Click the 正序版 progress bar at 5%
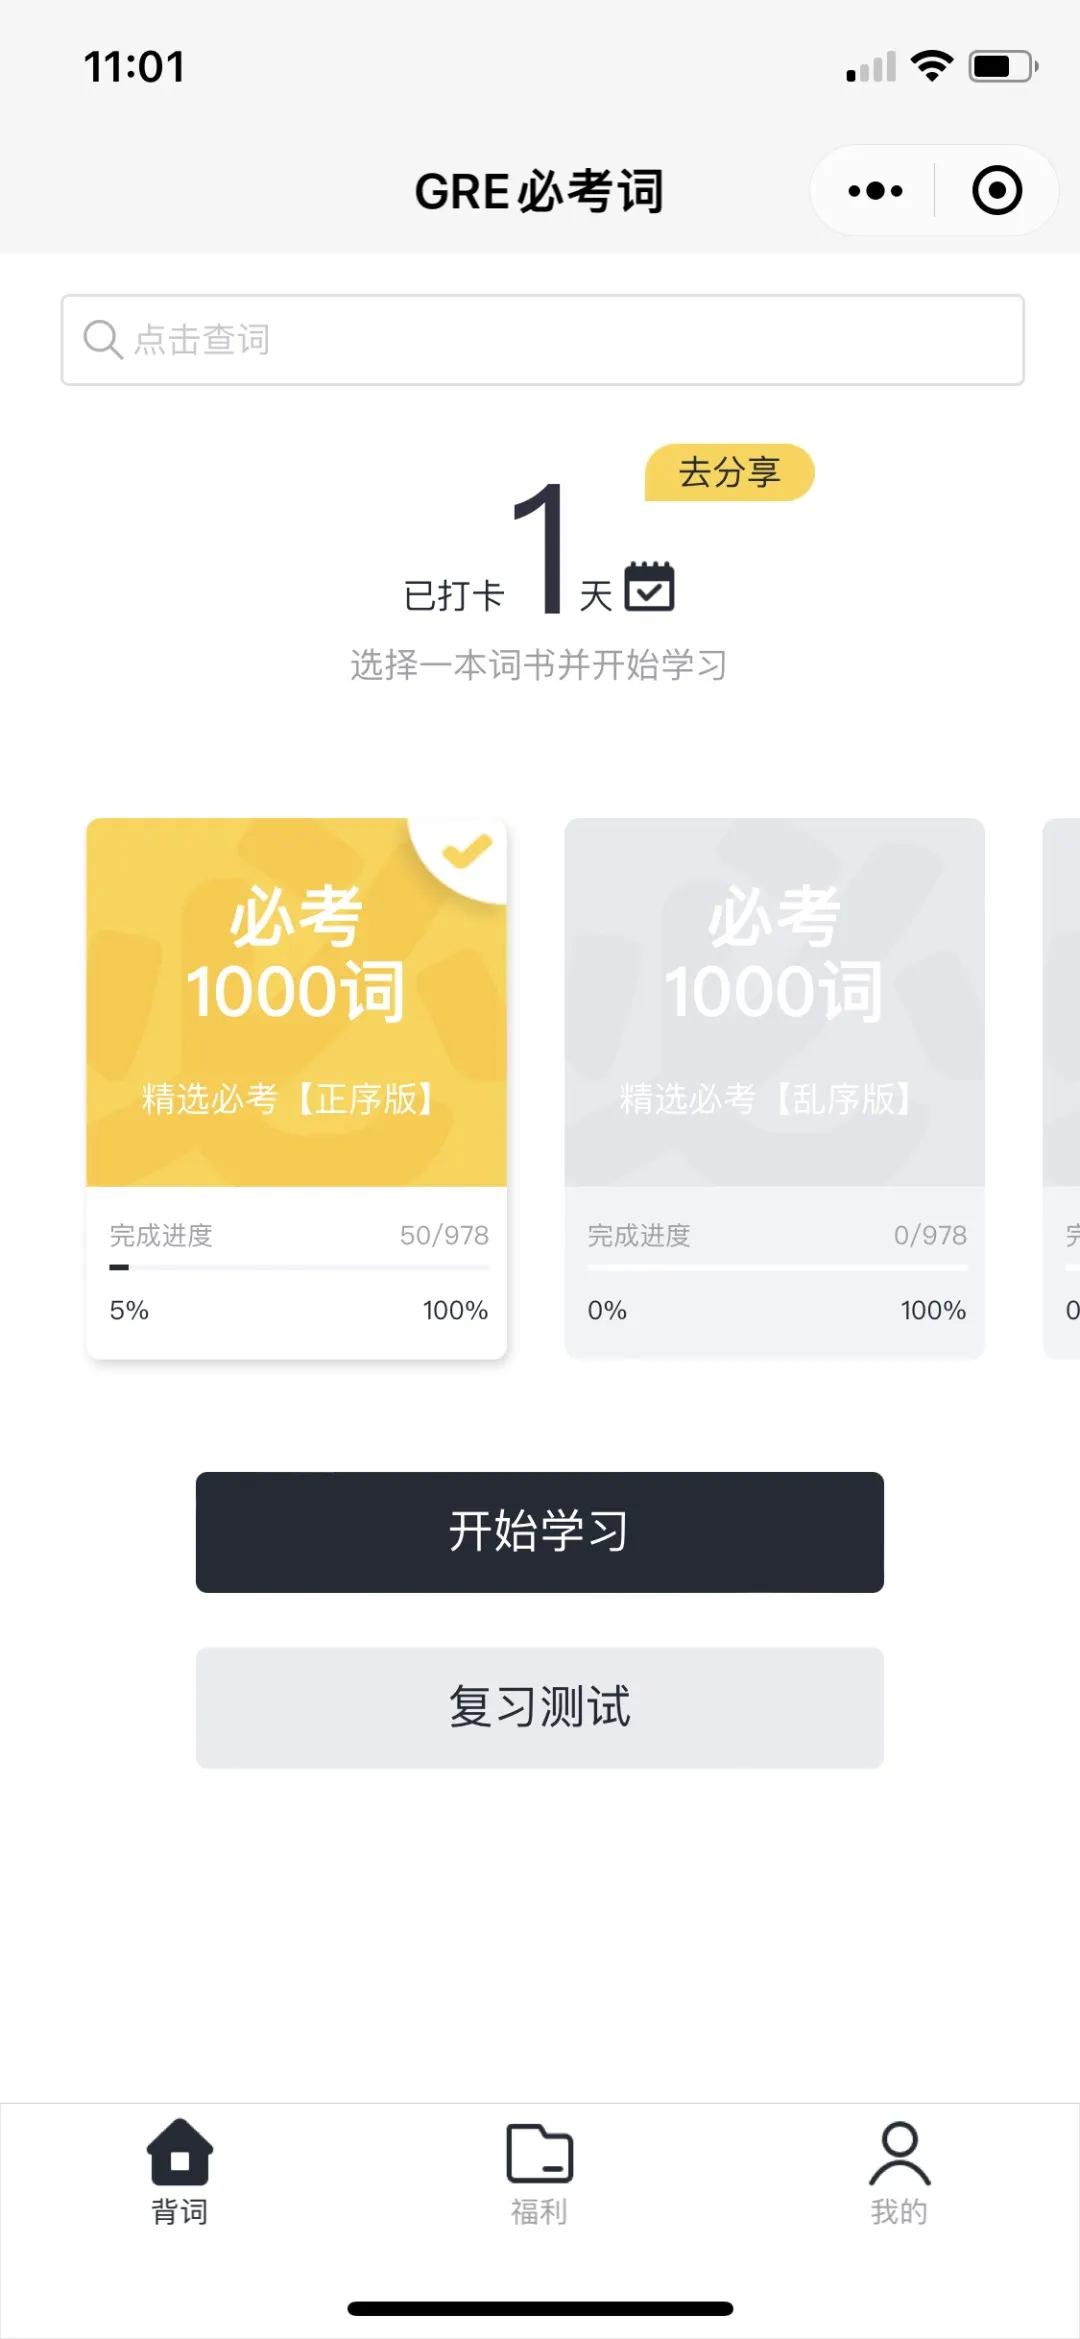Viewport: 1080px width, 2339px height. click(299, 1267)
